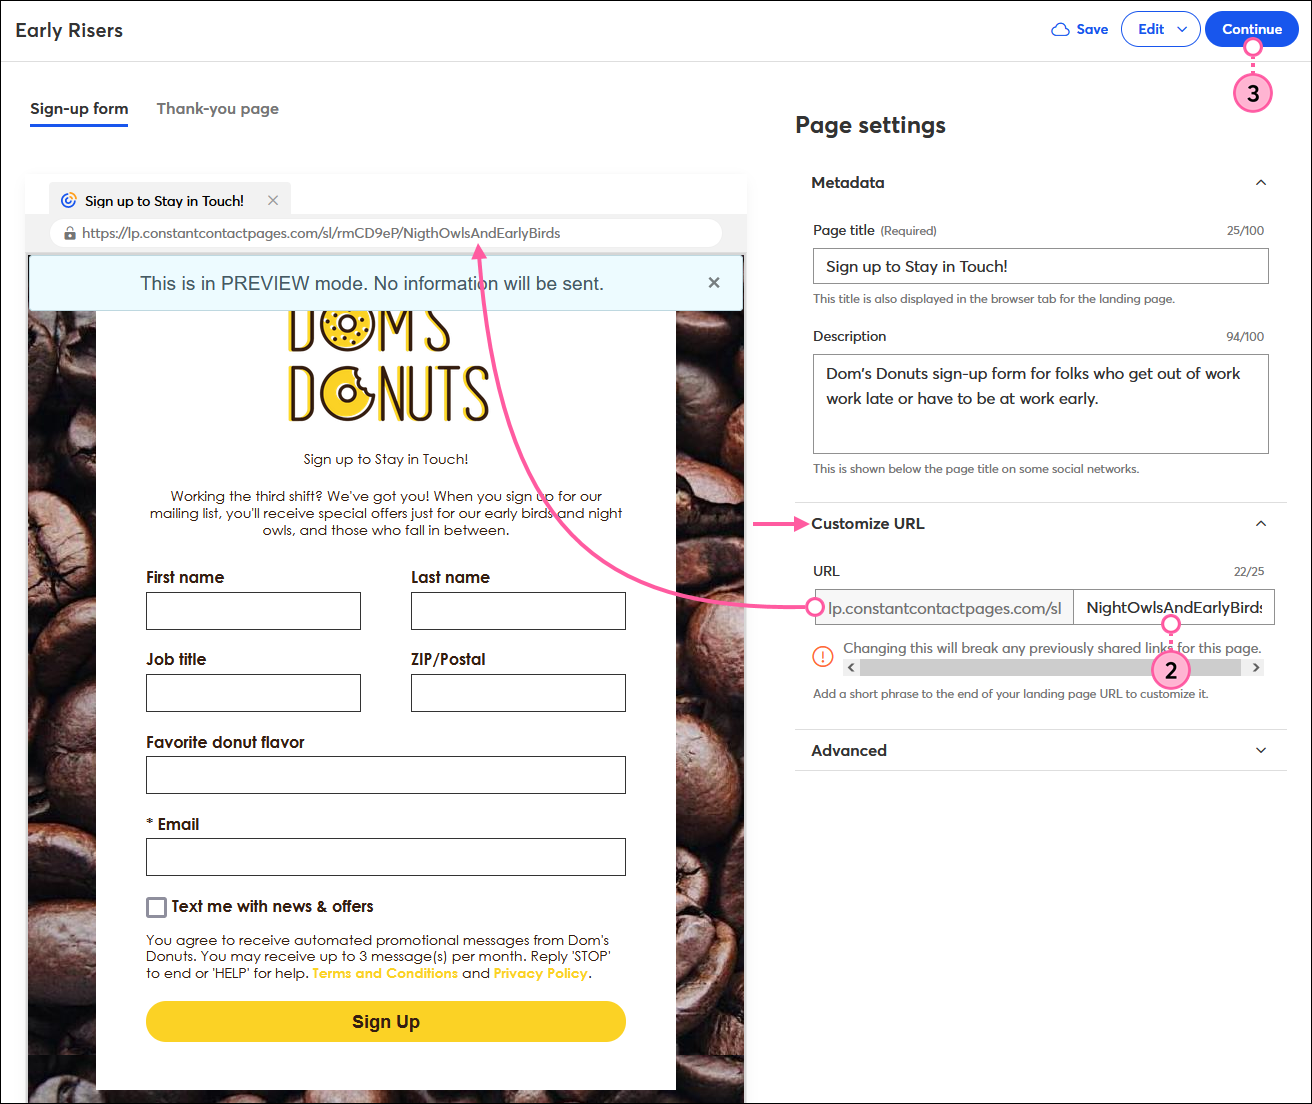Dismiss the PREVIEW mode banner
The height and width of the screenshot is (1104, 1312).
click(x=714, y=283)
